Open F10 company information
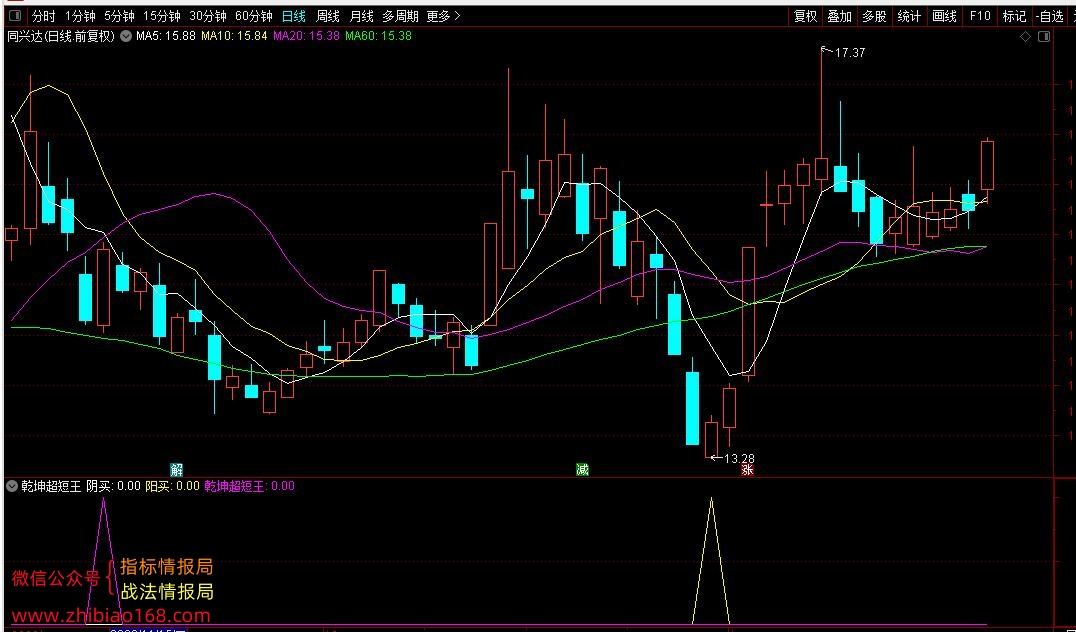 [x=980, y=16]
